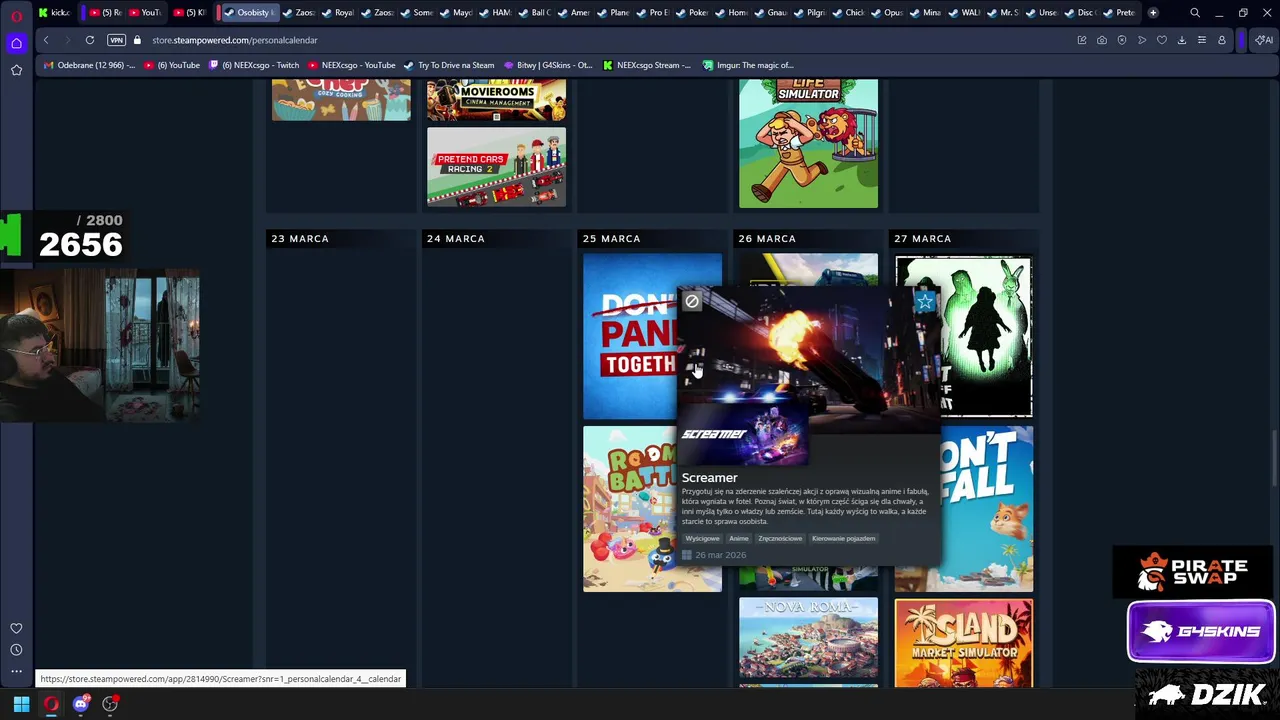Switch to the YouTube tab
This screenshot has height=720, width=1280.
[143, 13]
